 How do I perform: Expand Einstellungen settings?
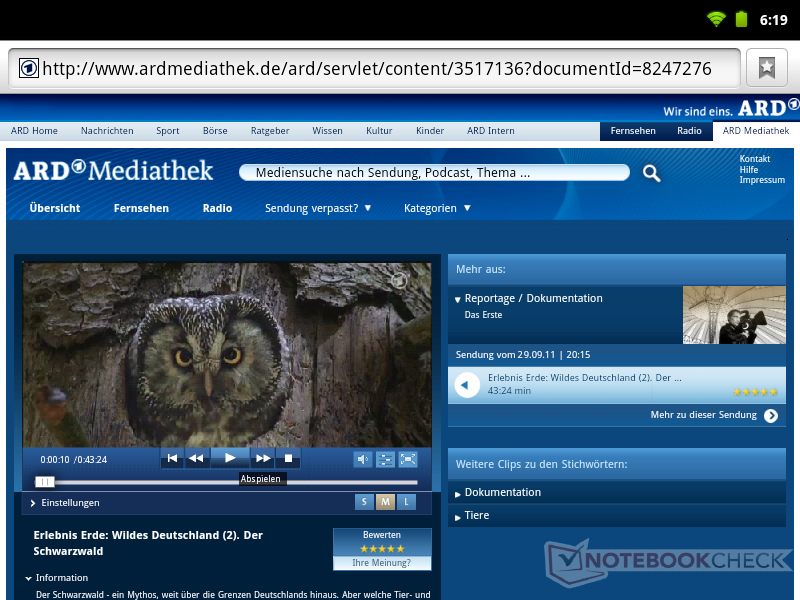click(x=65, y=503)
